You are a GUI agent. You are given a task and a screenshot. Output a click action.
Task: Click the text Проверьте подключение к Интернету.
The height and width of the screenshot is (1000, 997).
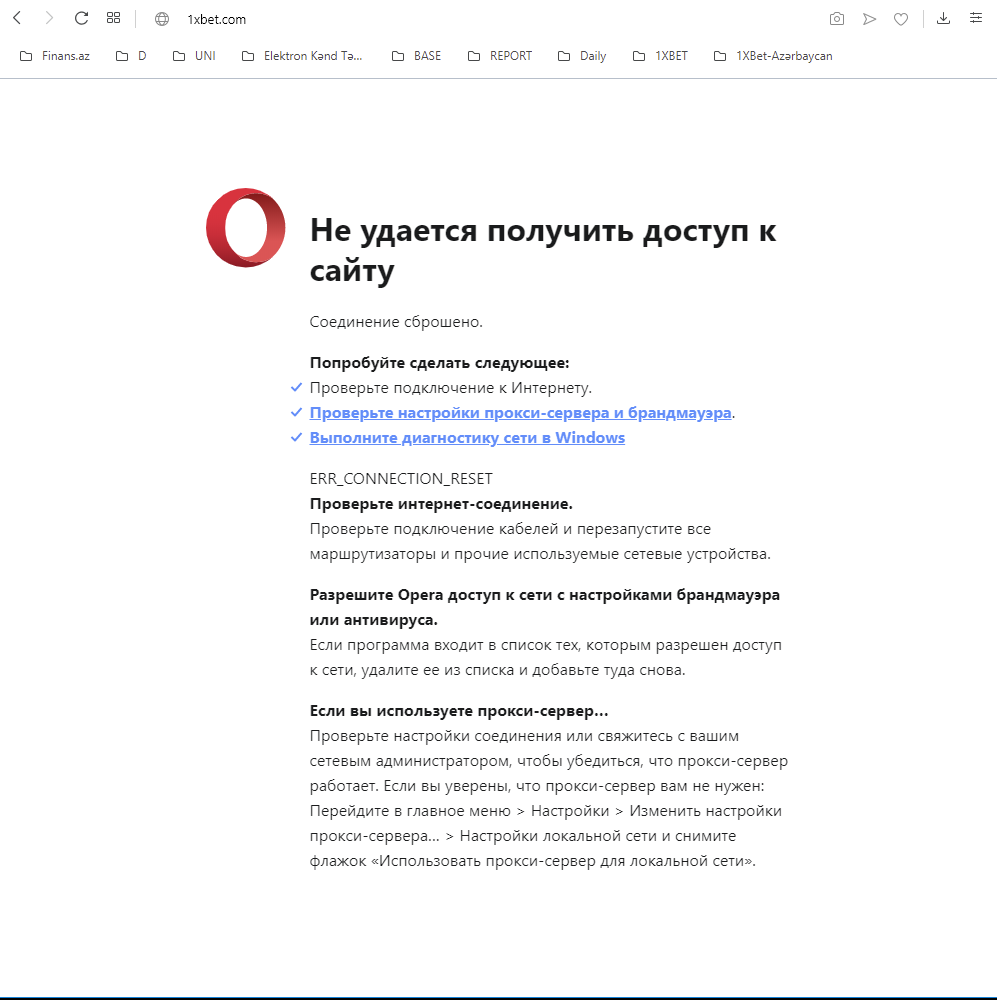451,388
